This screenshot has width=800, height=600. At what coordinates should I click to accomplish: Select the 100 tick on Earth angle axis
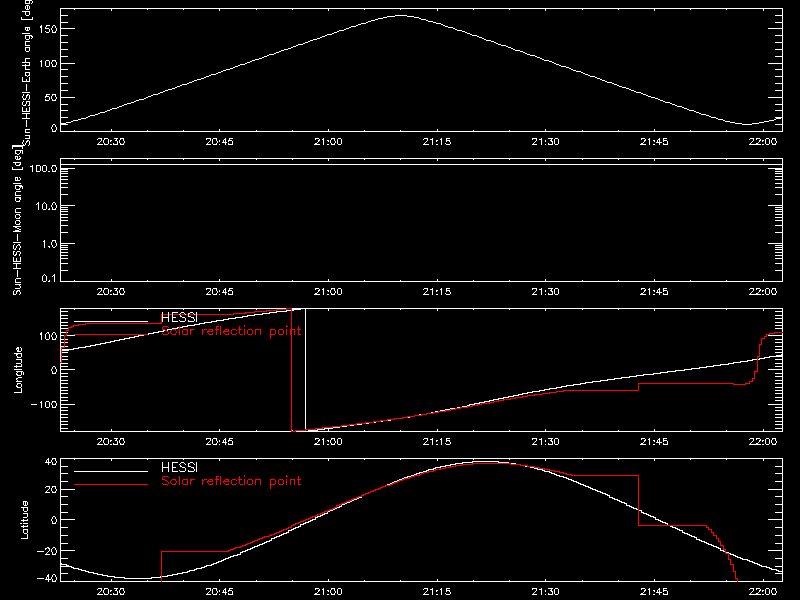point(47,63)
